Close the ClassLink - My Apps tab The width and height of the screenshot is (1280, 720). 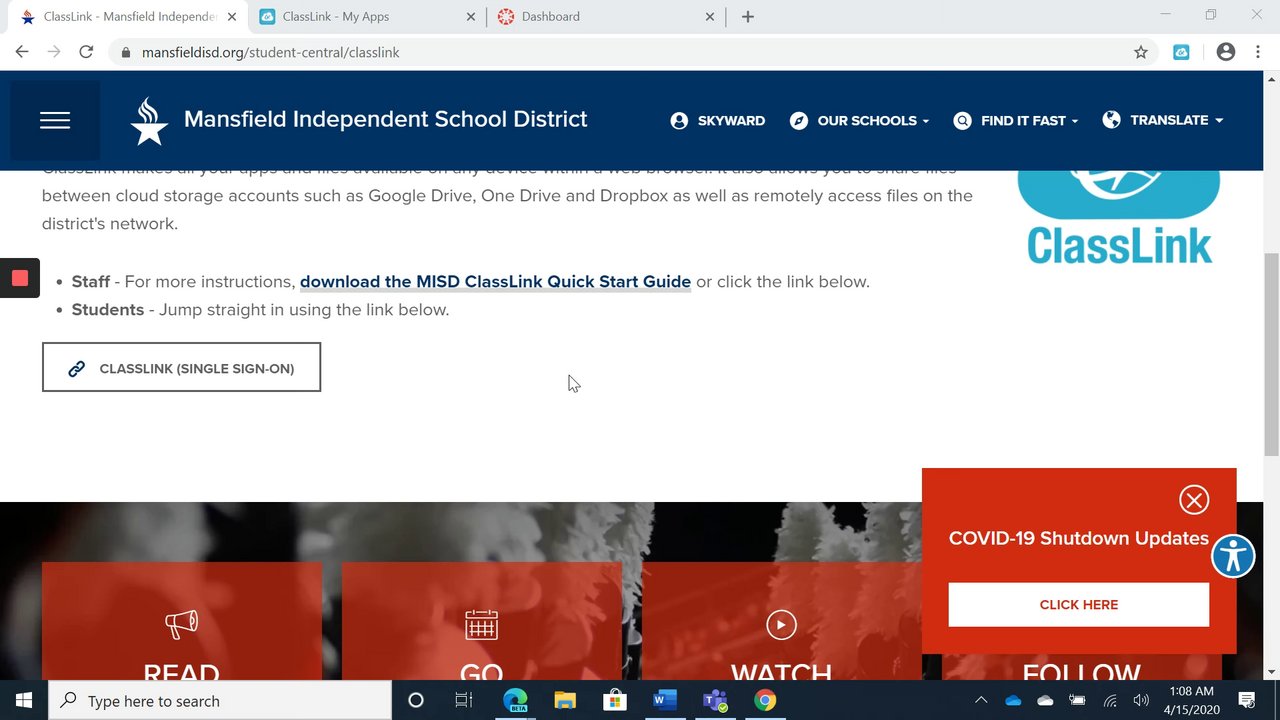pos(472,17)
